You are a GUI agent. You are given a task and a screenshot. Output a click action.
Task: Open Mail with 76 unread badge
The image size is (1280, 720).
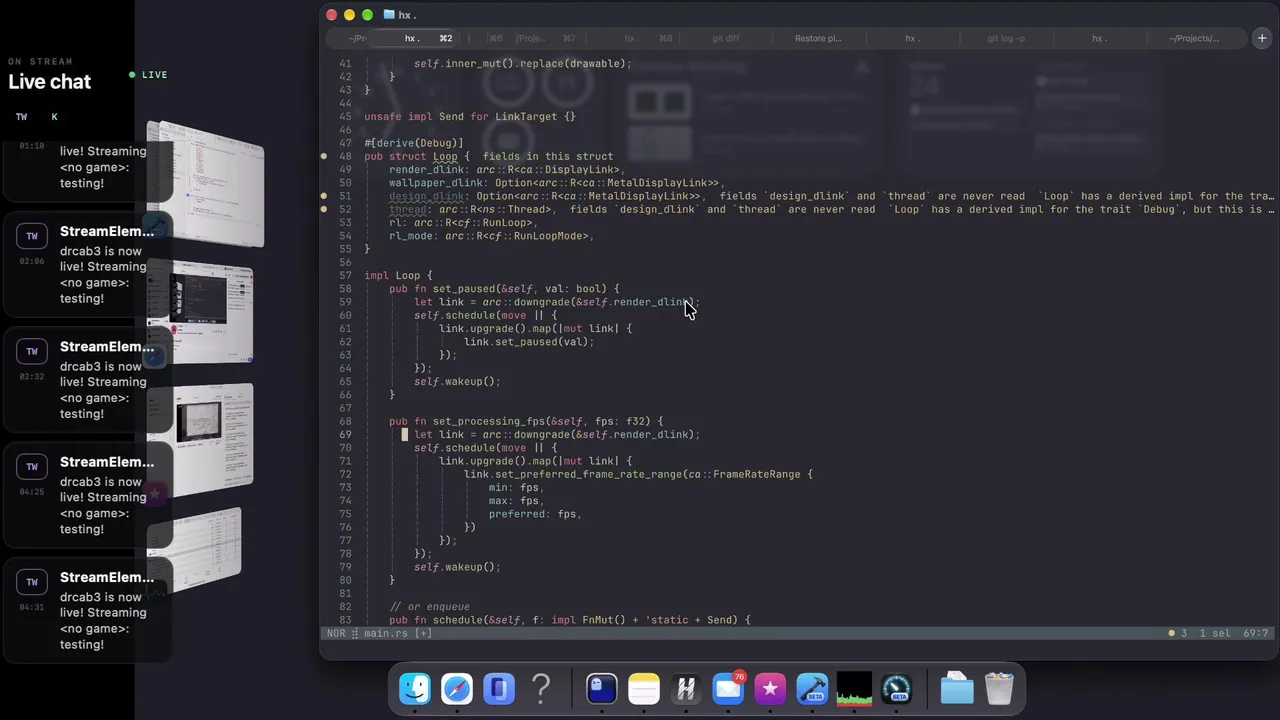(728, 688)
